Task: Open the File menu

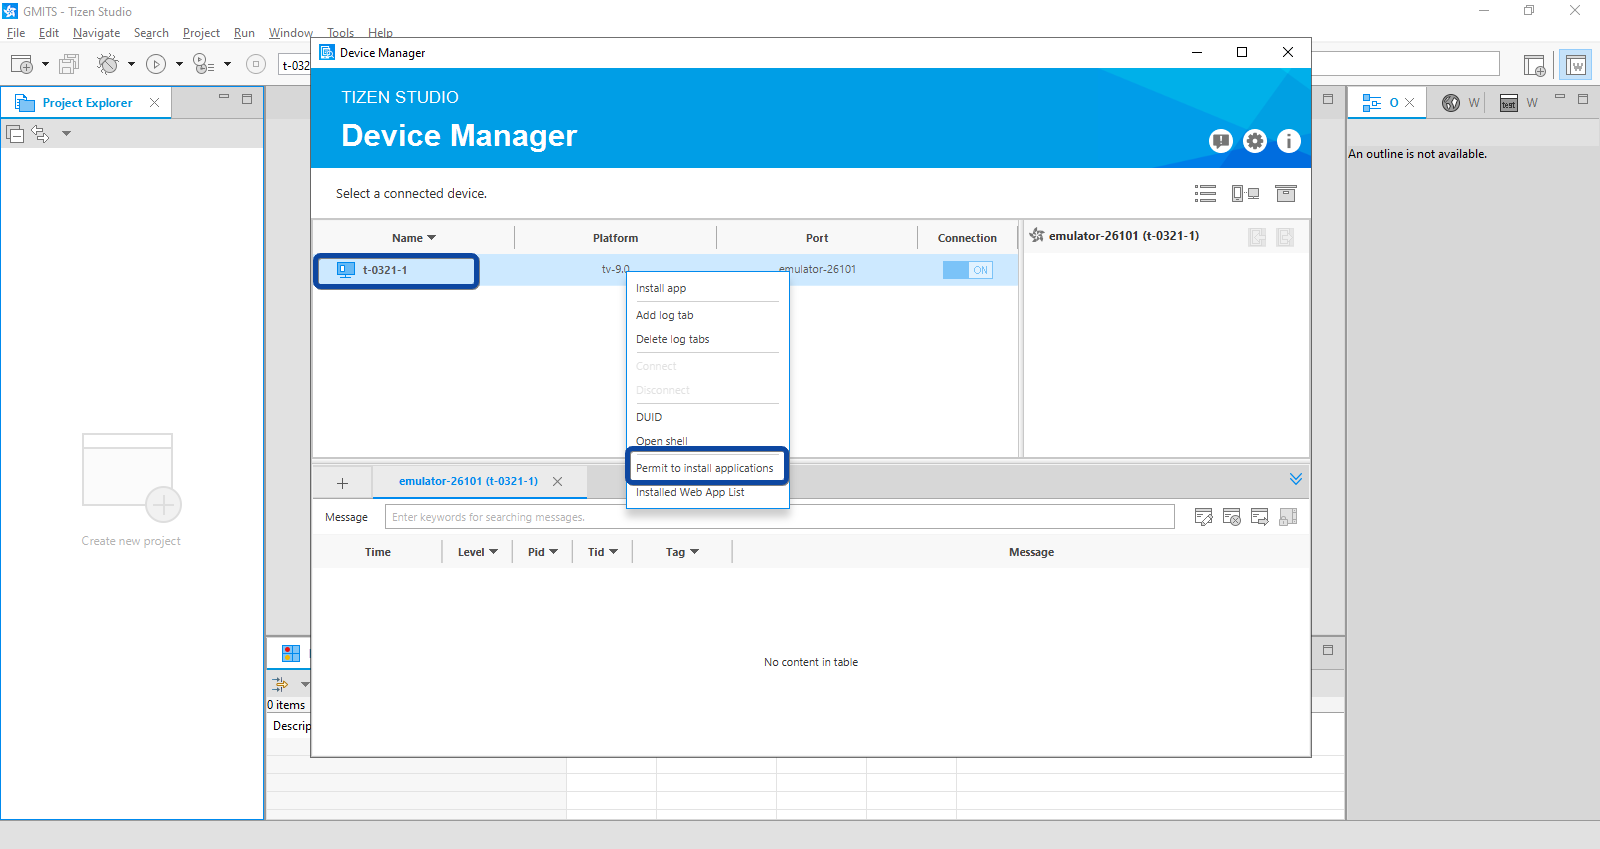Action: (x=16, y=33)
